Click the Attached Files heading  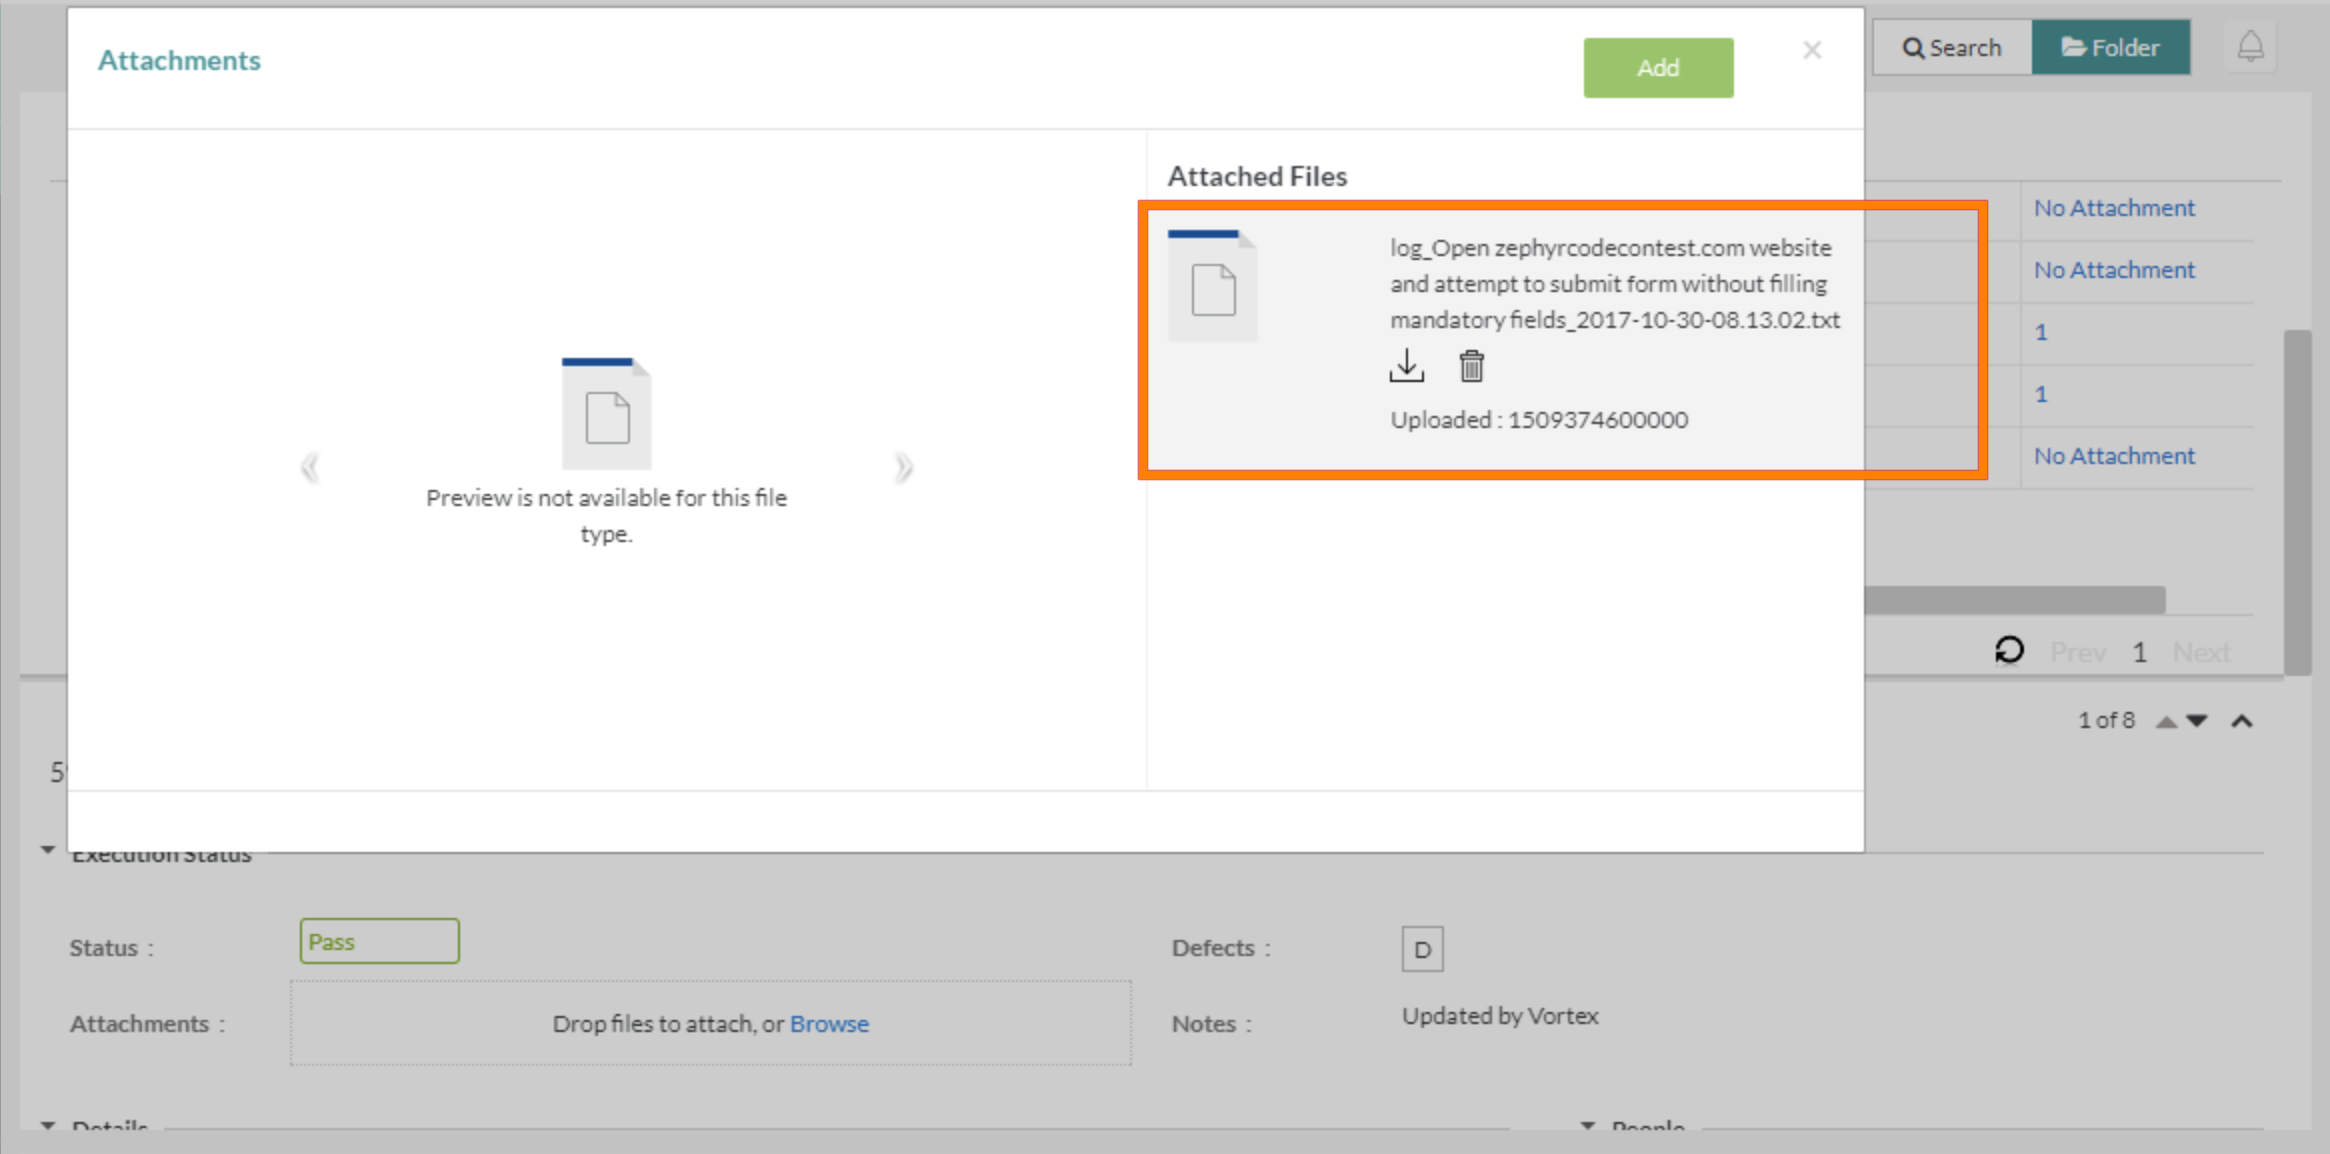tap(1257, 176)
